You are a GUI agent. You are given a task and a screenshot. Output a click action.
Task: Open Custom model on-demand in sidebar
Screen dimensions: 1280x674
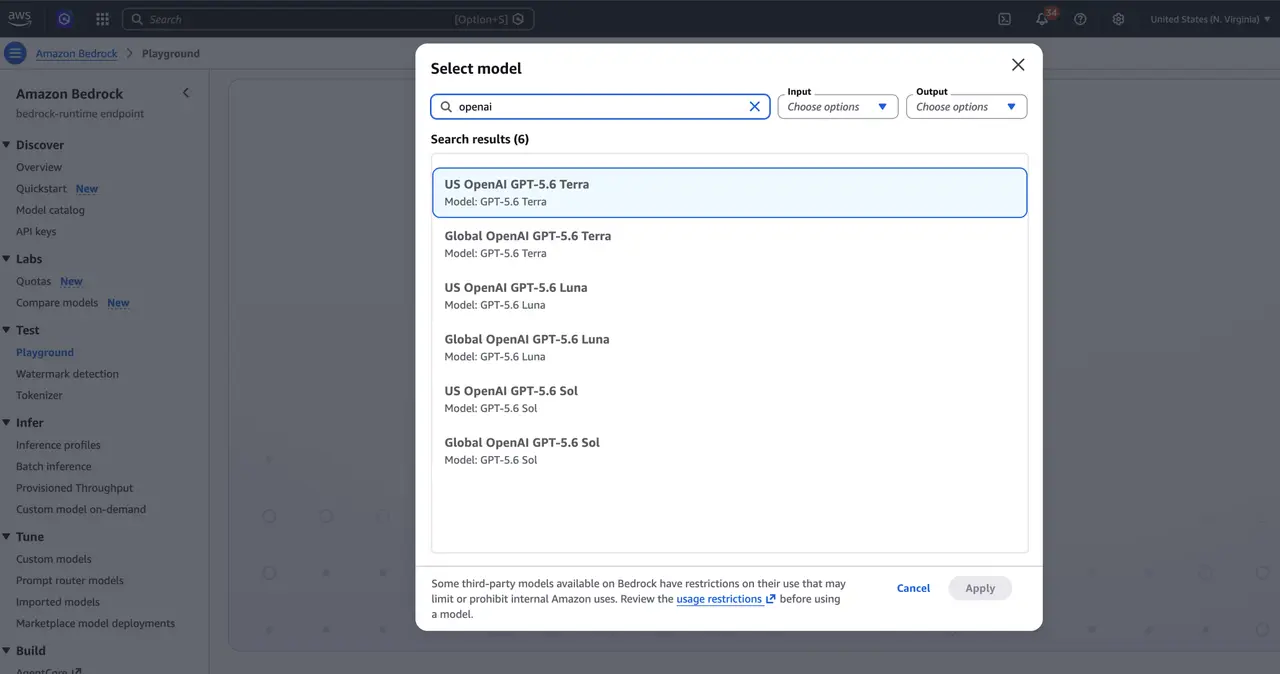tap(81, 509)
